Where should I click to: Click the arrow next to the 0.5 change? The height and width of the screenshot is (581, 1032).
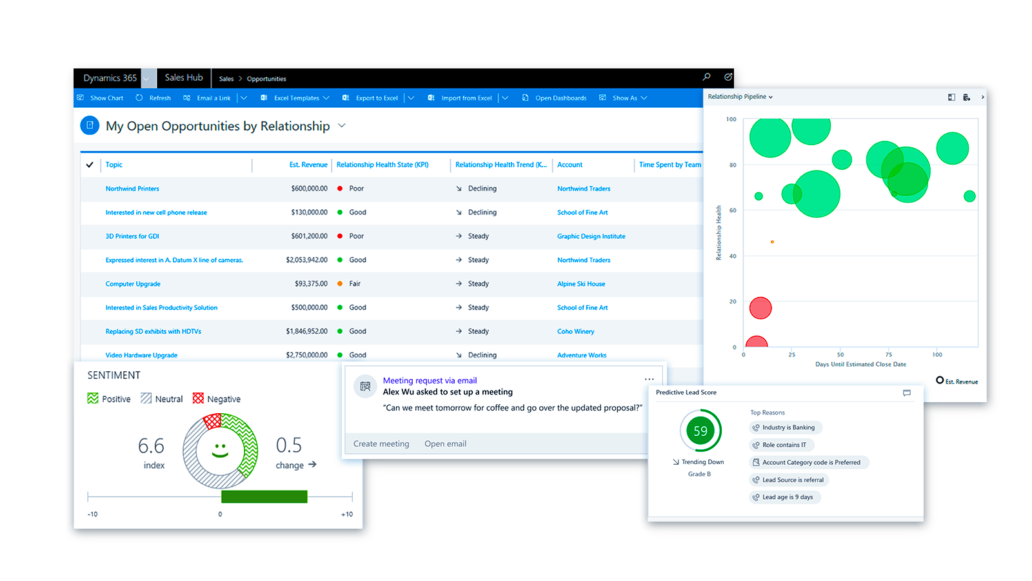pos(313,465)
